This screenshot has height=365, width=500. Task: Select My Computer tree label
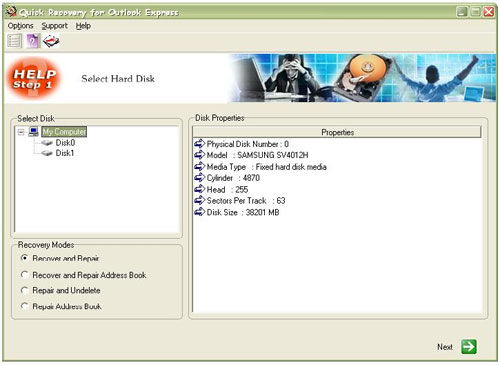(64, 132)
